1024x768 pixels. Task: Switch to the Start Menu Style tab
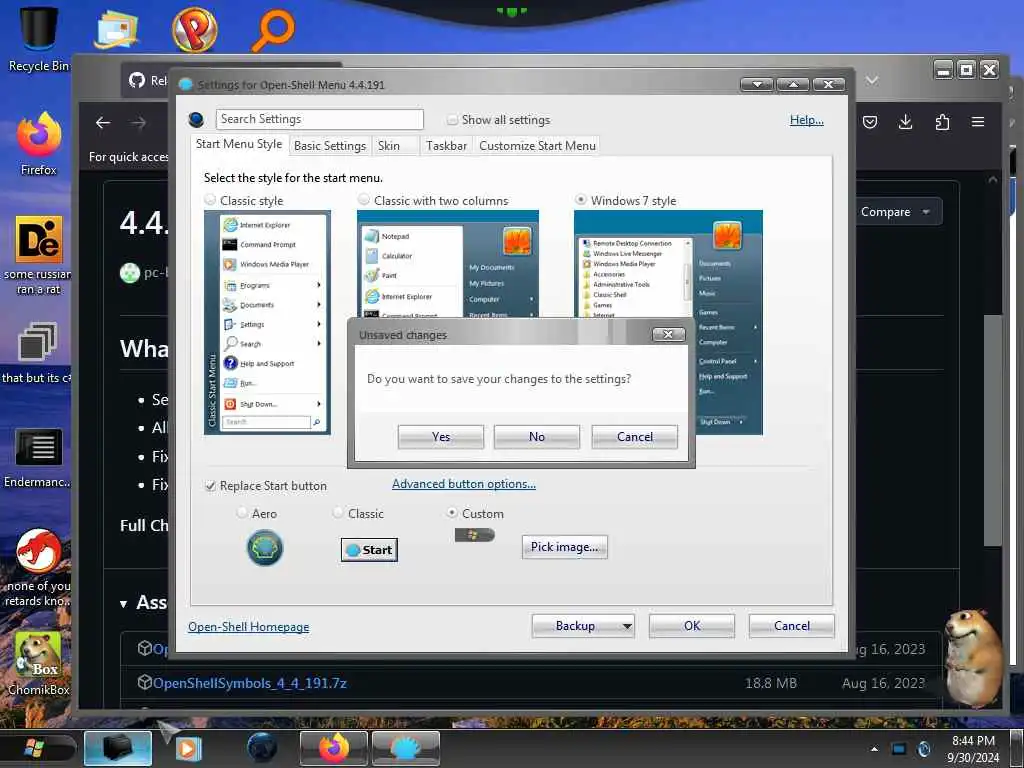(x=239, y=144)
